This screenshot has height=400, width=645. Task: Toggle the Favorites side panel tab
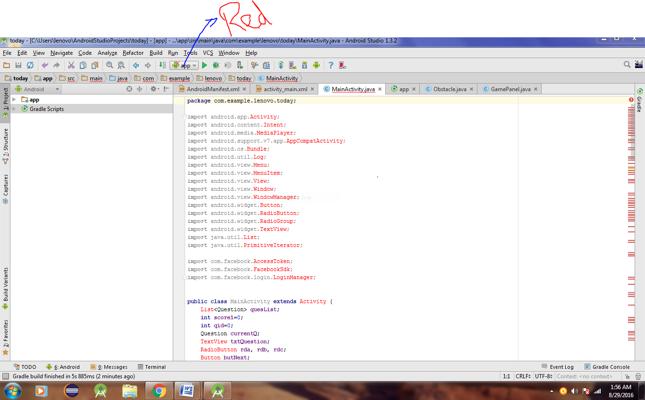pyautogui.click(x=5, y=337)
